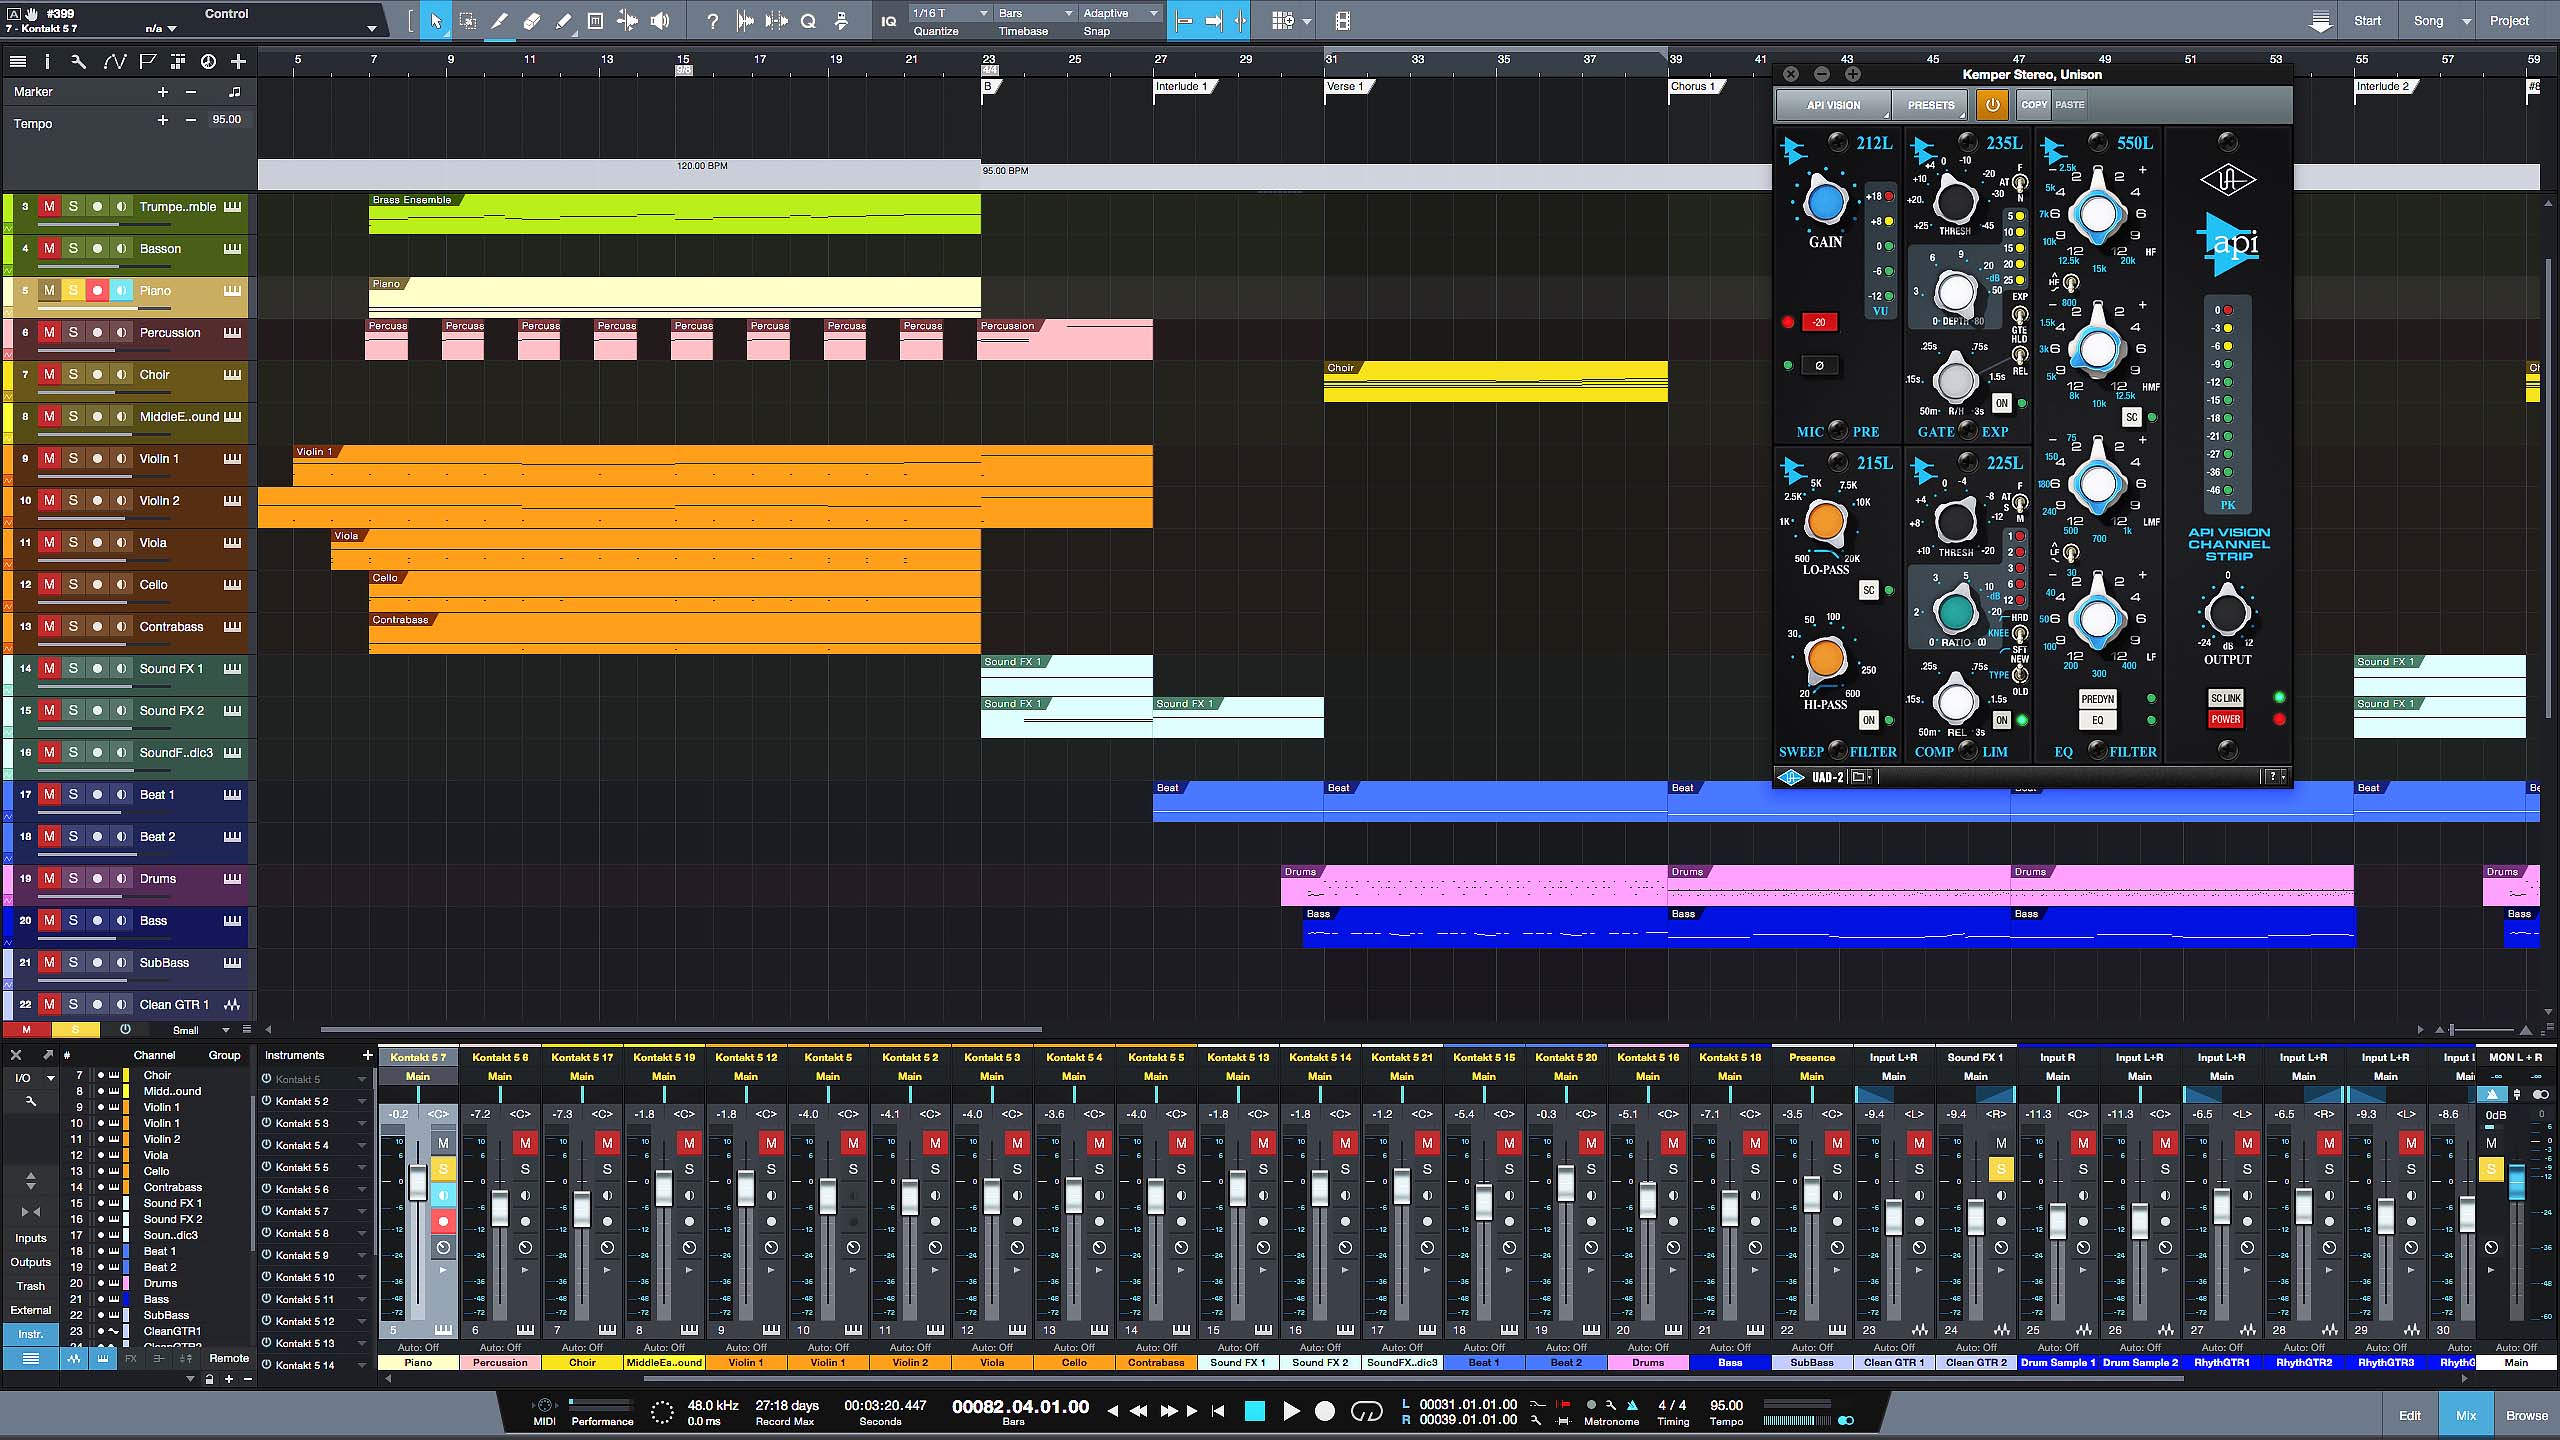Open the track list icon
Image resolution: width=2560 pixels, height=1440 pixels.
click(x=17, y=62)
